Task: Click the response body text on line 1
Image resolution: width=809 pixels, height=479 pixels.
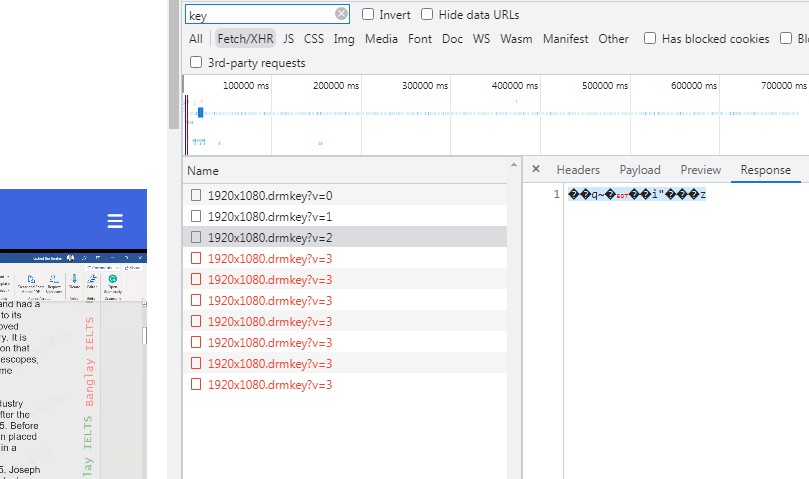Action: click(x=637, y=194)
